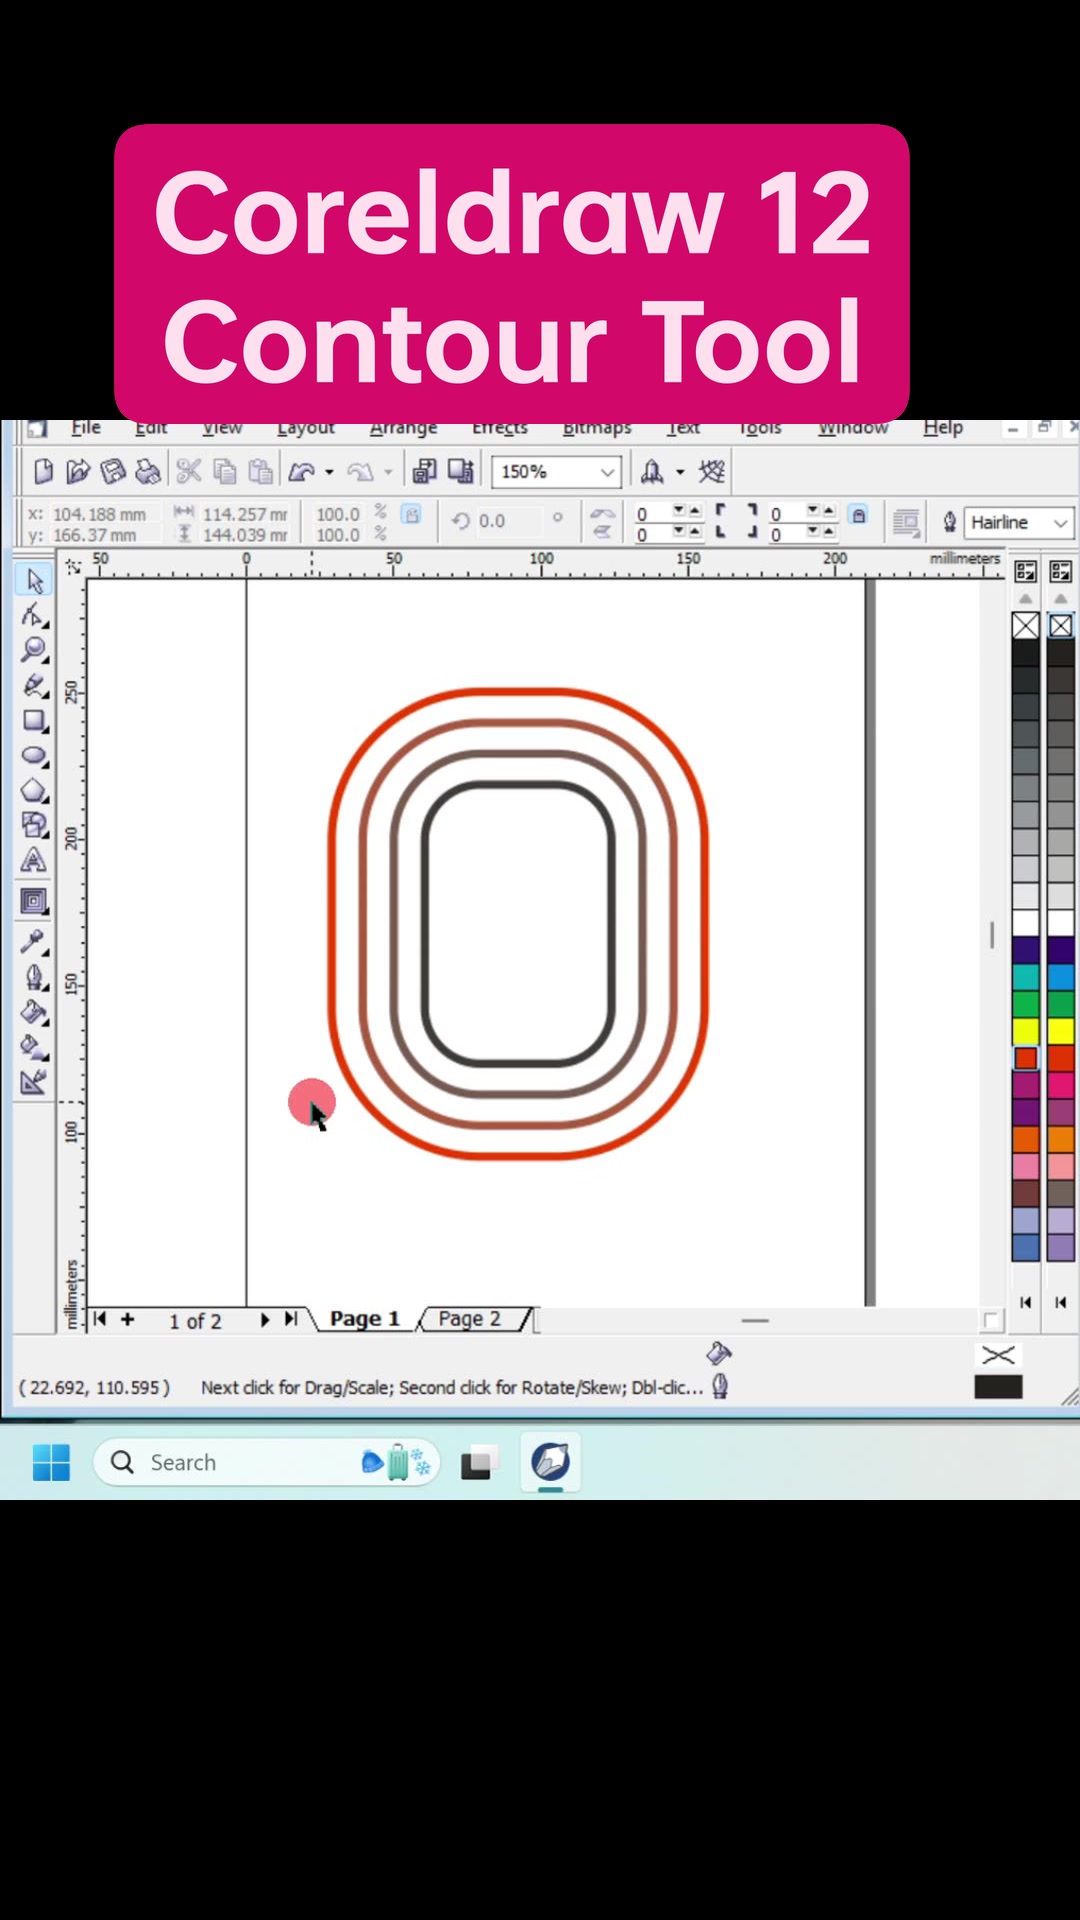Click the no-color X well in left palette
1080x1920 pixels.
coord(1026,626)
